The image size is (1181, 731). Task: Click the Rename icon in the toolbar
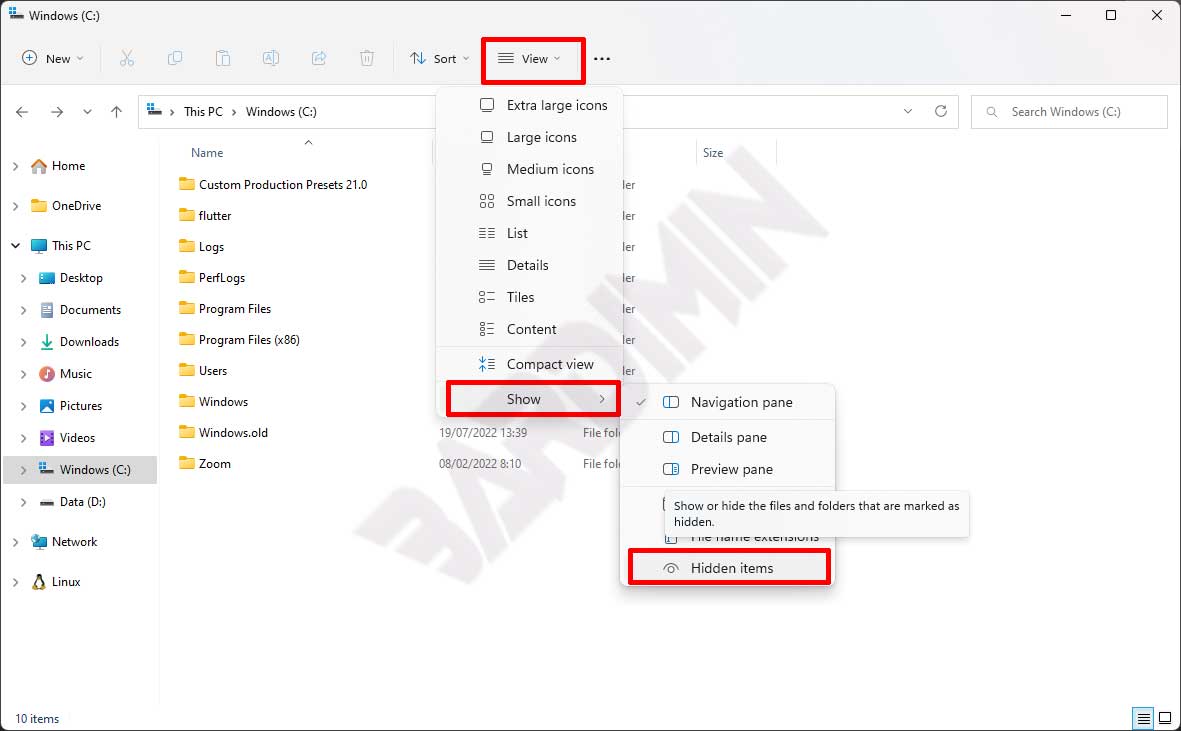pos(271,58)
